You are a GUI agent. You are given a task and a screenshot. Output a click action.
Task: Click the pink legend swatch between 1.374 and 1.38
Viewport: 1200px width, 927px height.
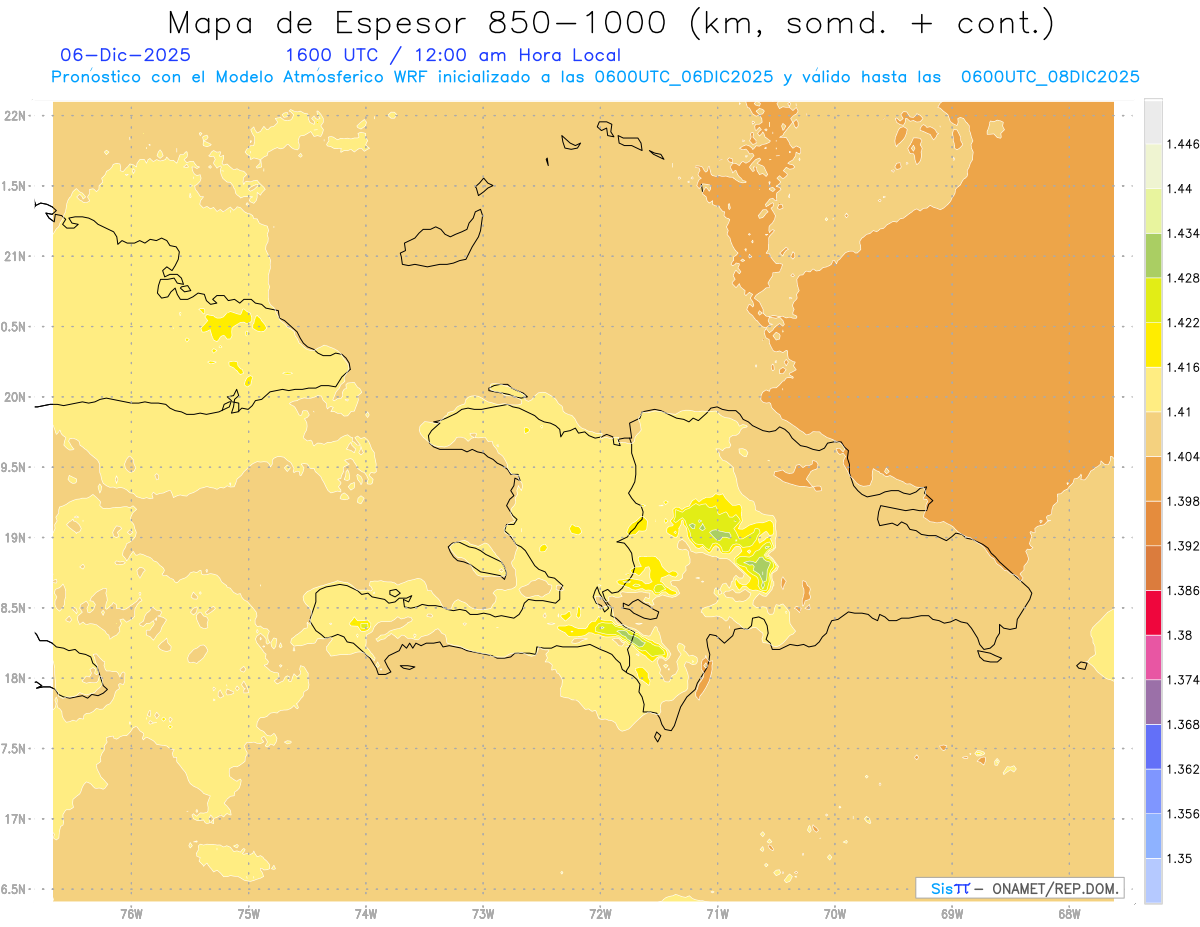[x=1153, y=657]
